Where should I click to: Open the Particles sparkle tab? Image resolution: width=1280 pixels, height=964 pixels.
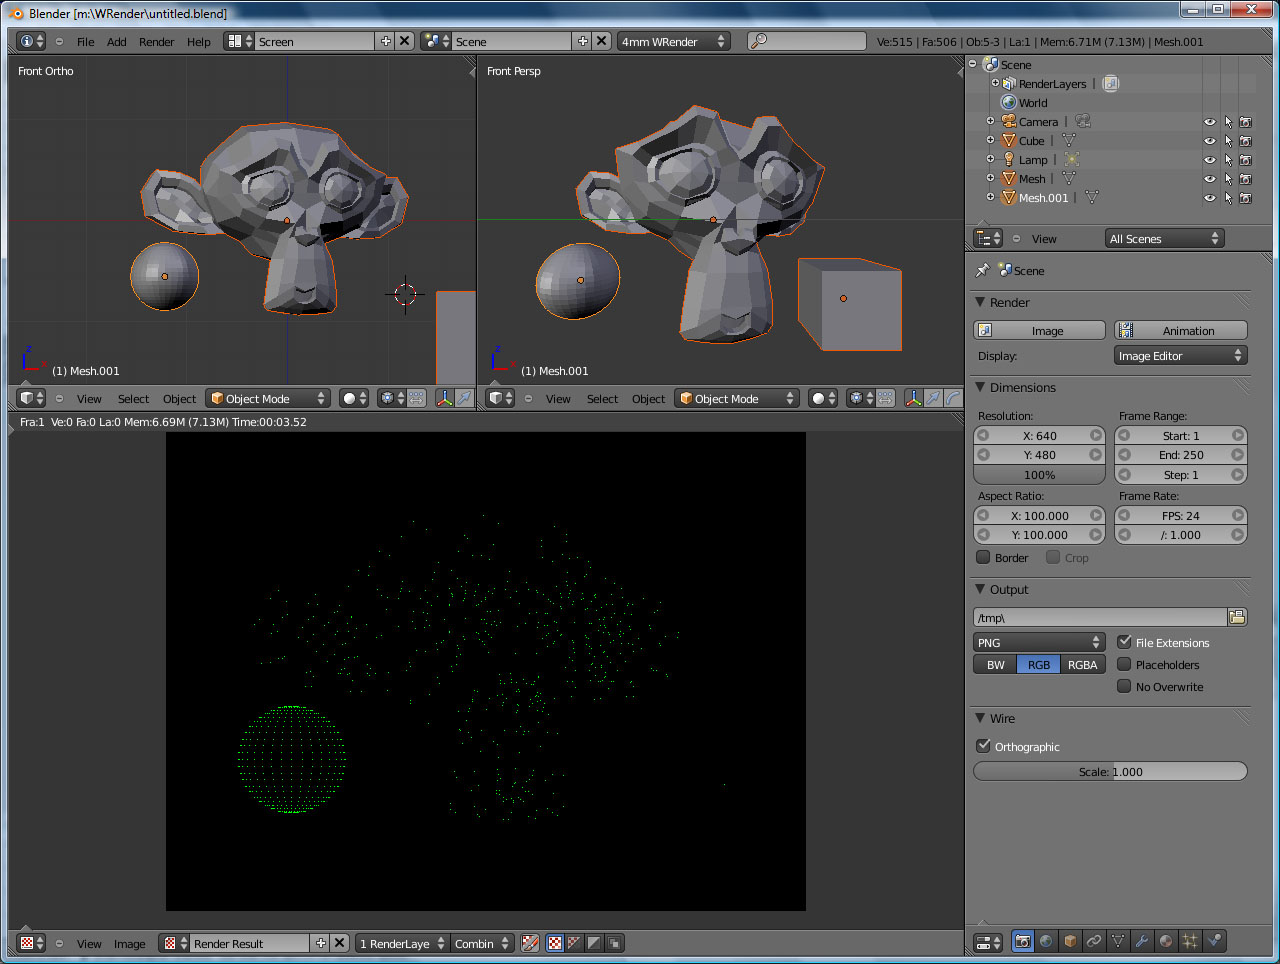click(x=1190, y=941)
